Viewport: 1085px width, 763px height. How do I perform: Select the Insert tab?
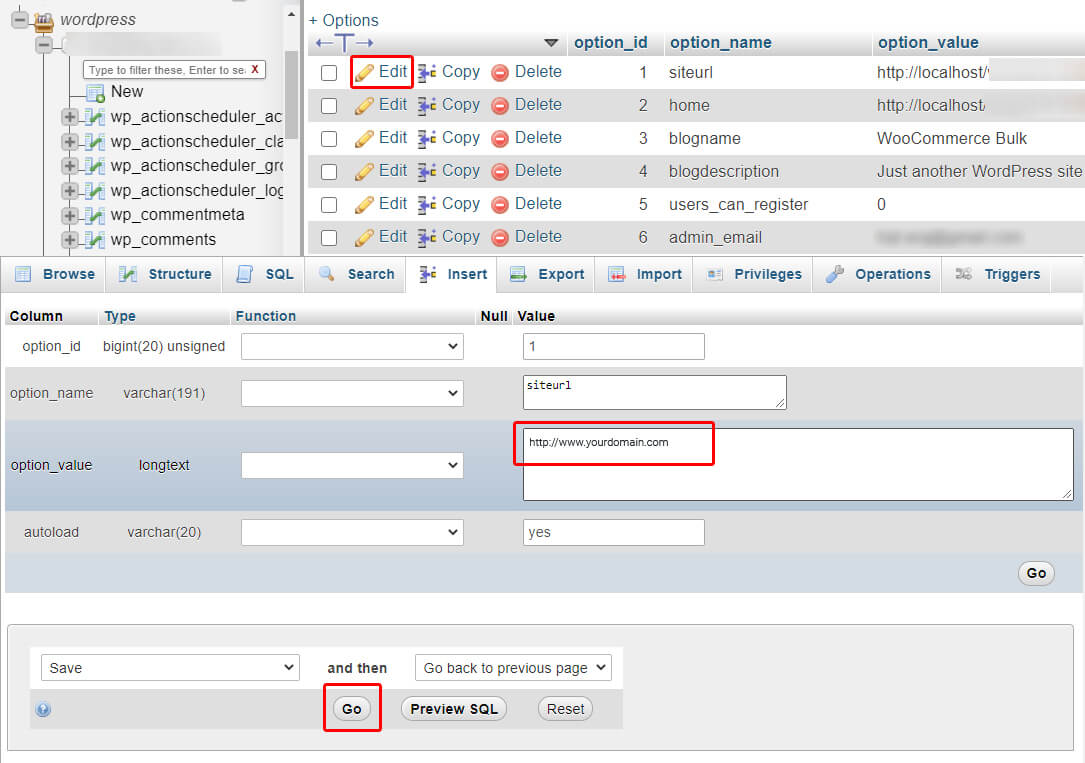point(452,274)
